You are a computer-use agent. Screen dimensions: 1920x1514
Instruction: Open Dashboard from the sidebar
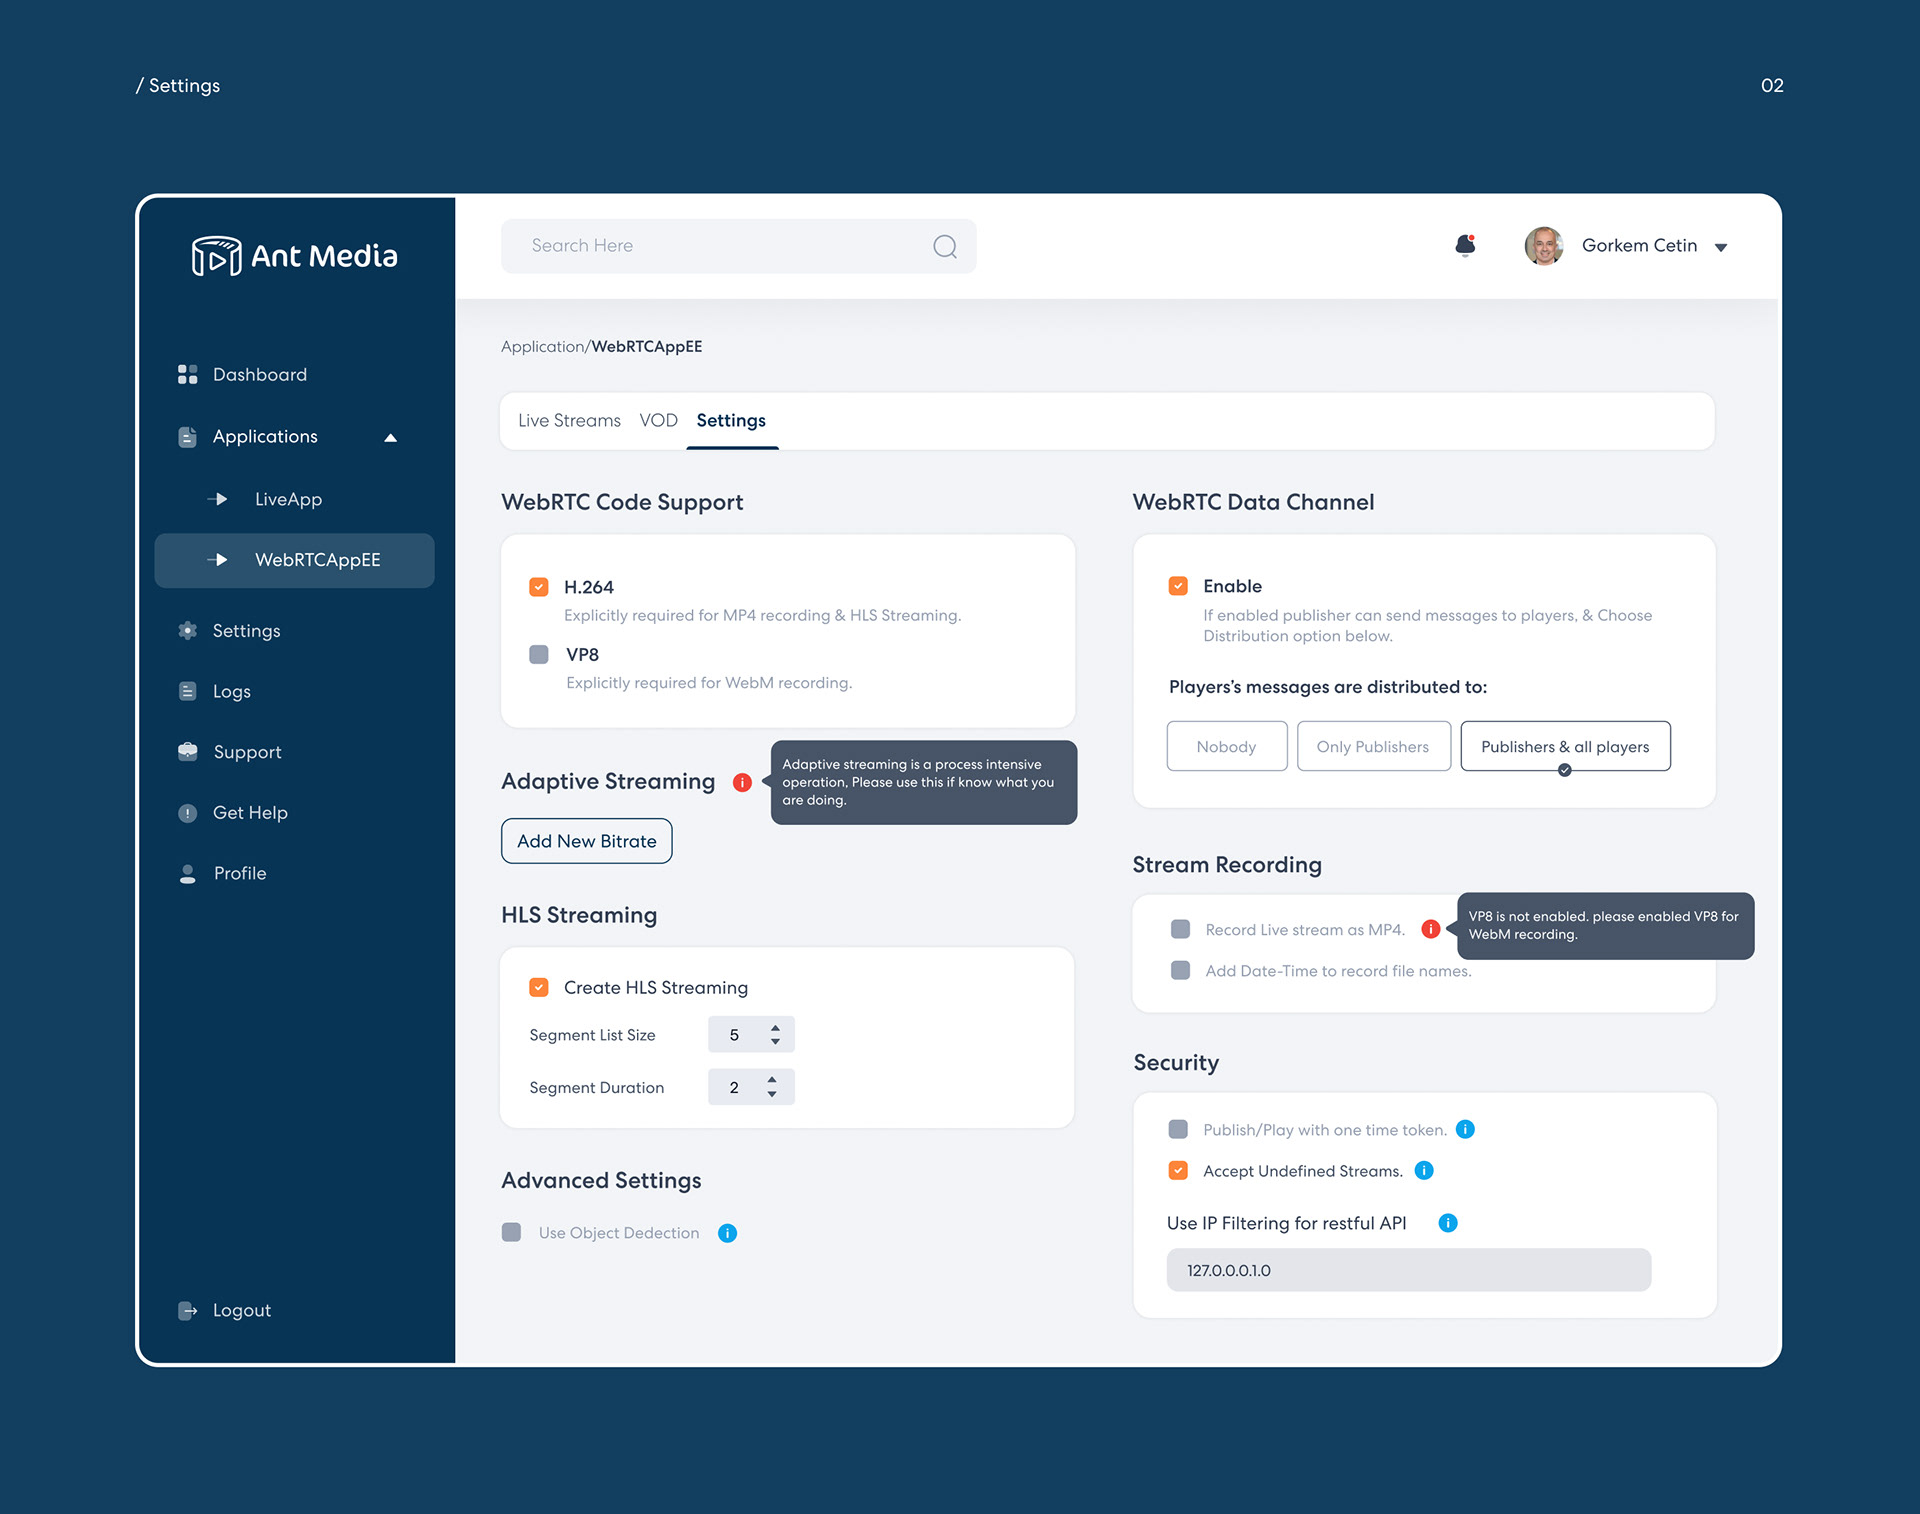258,374
